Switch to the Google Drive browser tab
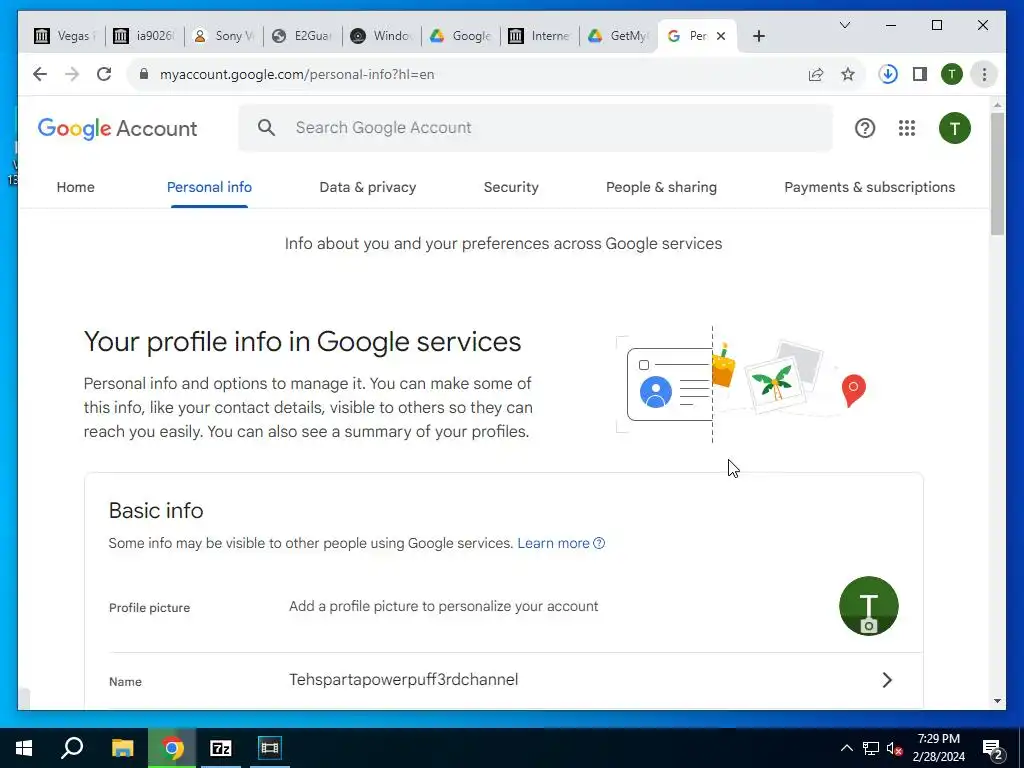The width and height of the screenshot is (1024, 768). coord(461,36)
